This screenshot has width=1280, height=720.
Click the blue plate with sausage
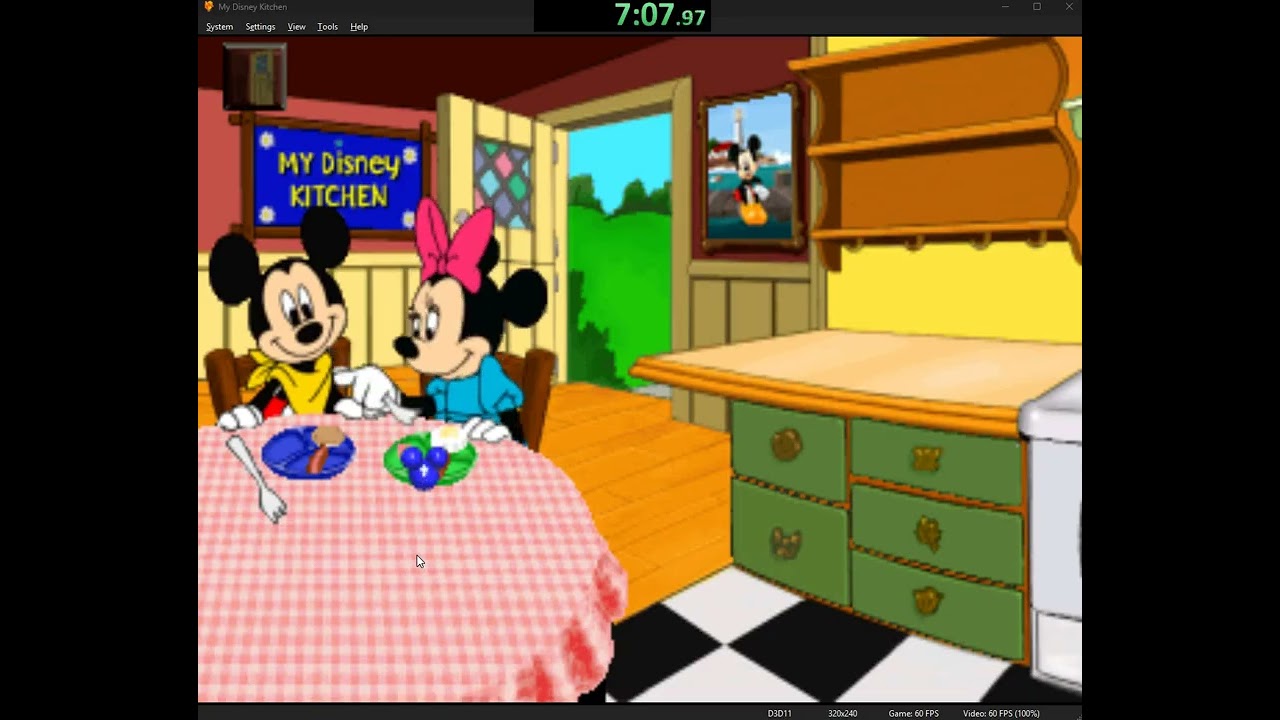tap(308, 453)
